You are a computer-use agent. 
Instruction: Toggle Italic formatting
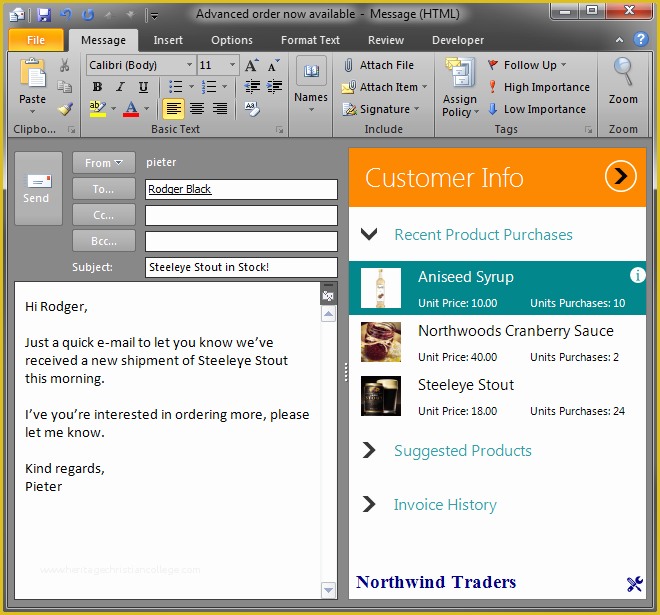120,87
